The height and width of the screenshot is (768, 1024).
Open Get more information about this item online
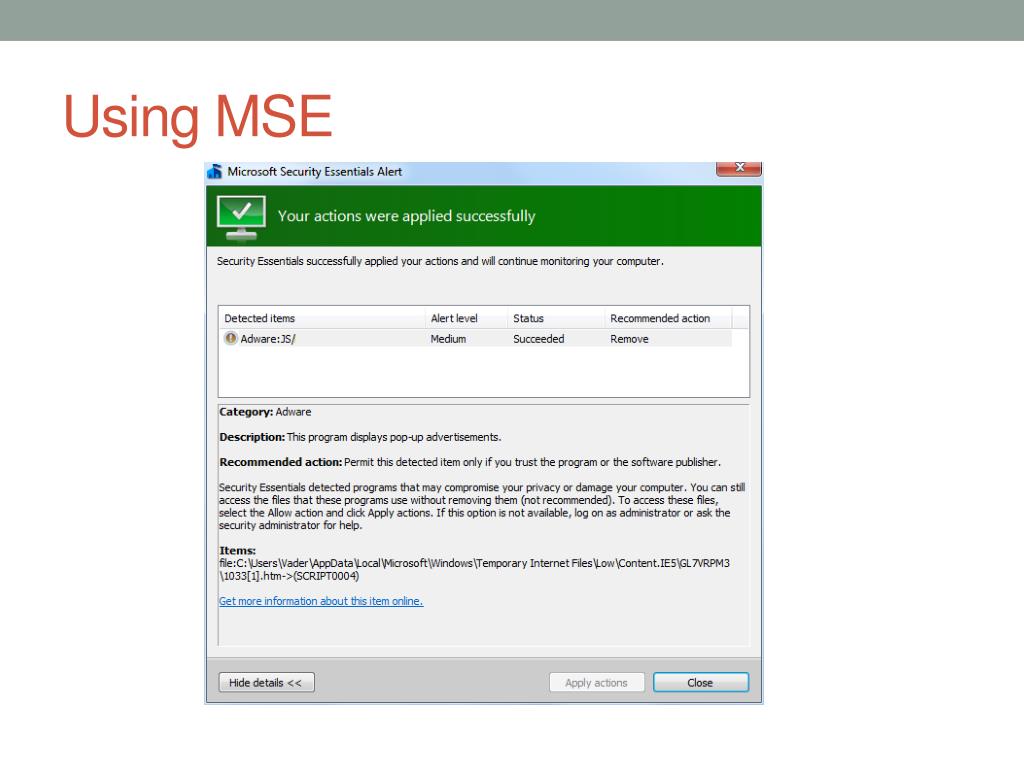point(321,601)
